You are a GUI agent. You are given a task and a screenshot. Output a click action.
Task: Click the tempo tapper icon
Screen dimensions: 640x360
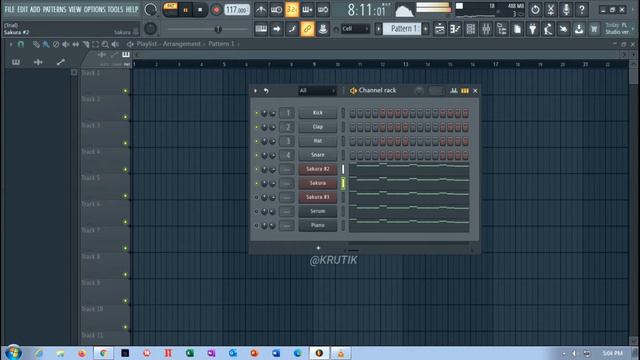click(x=548, y=29)
